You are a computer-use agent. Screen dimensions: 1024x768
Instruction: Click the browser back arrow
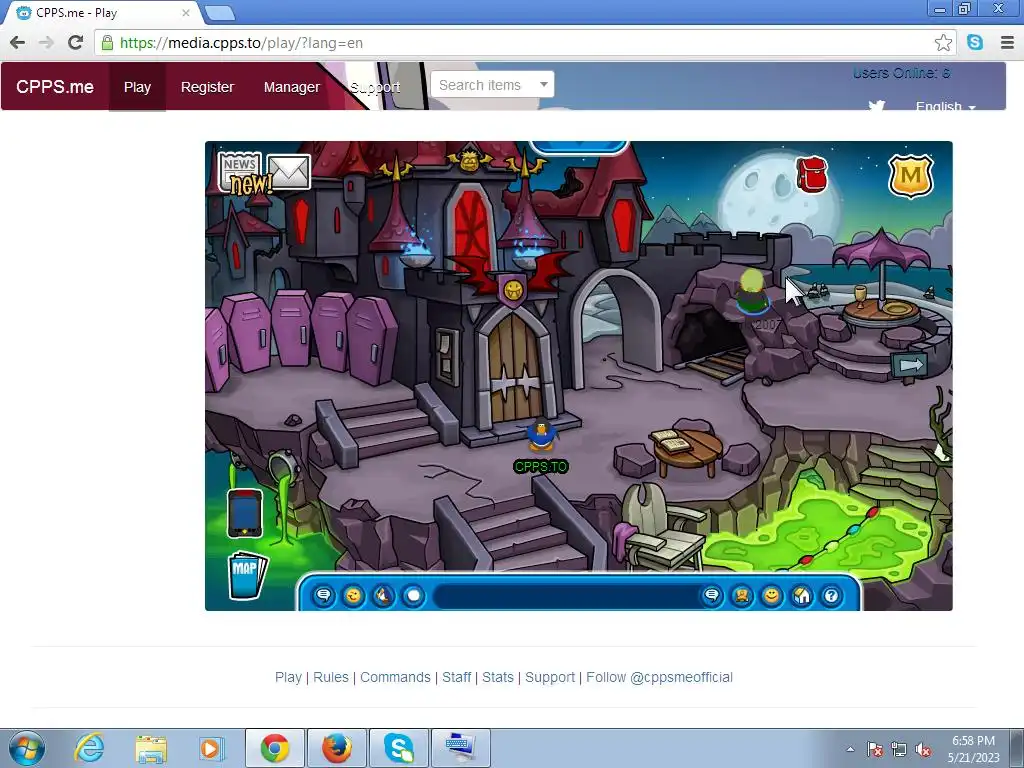pyautogui.click(x=18, y=43)
